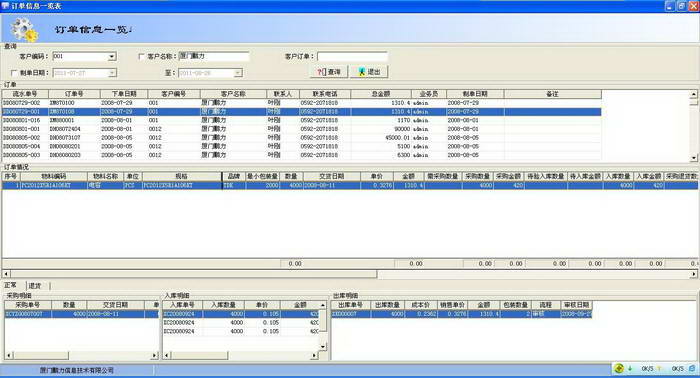Select the order row 20080801-016
Viewport: 700px width, 378px height.
coord(301,120)
